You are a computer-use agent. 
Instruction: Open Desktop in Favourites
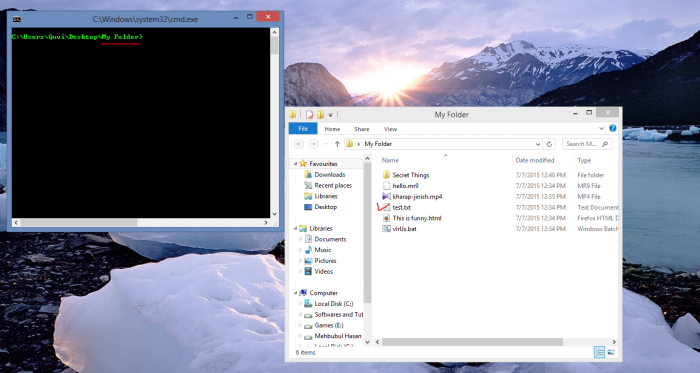(325, 207)
